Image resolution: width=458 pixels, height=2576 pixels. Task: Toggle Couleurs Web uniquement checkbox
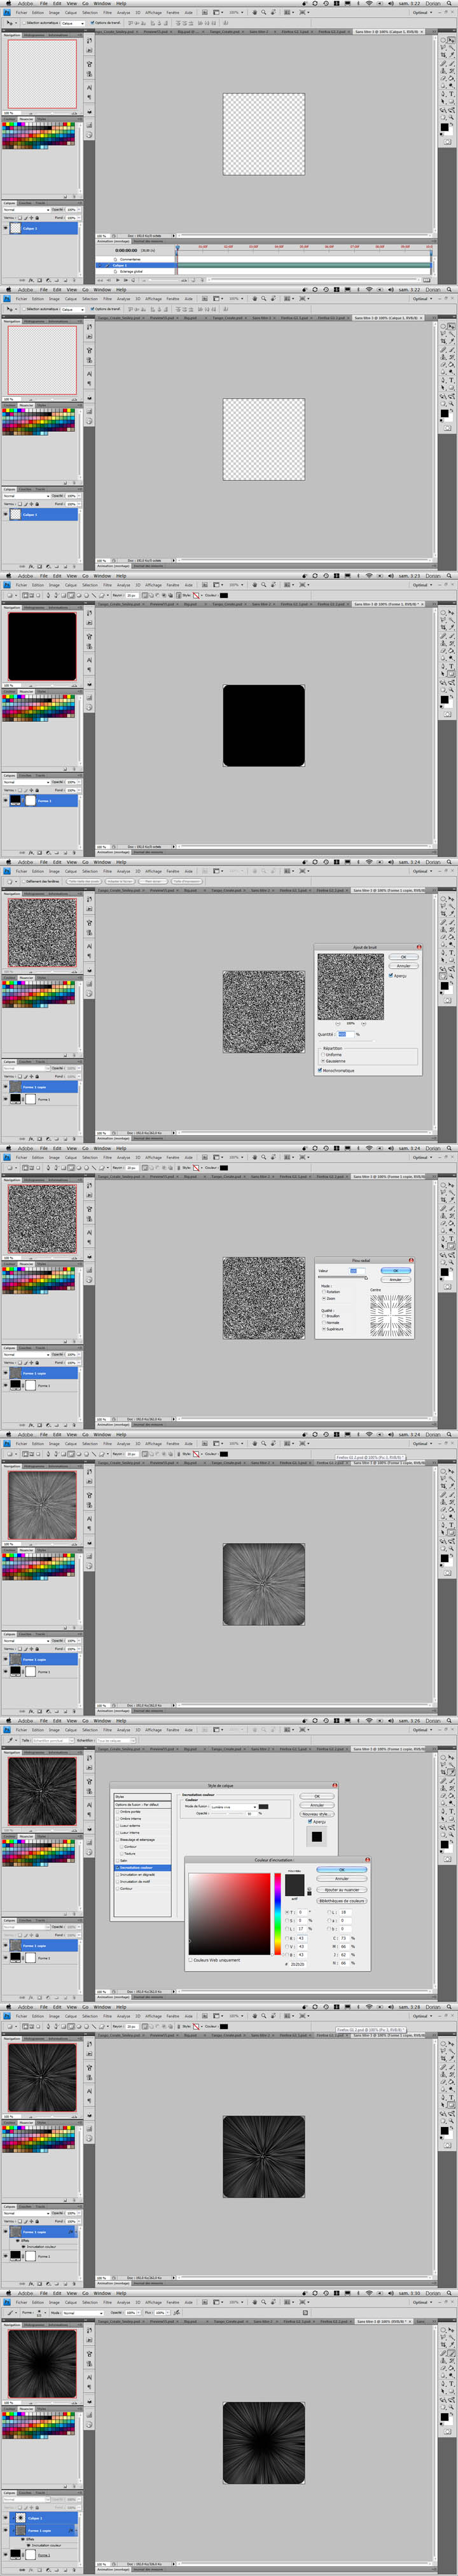tap(190, 1960)
